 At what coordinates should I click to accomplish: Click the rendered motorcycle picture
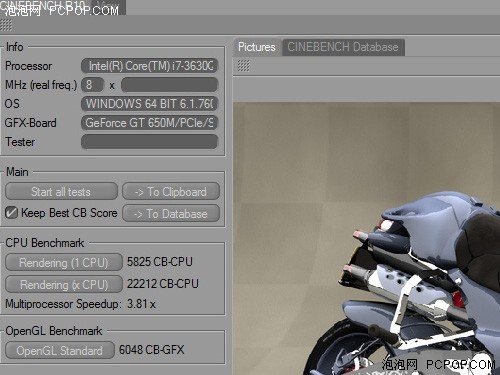(366, 239)
